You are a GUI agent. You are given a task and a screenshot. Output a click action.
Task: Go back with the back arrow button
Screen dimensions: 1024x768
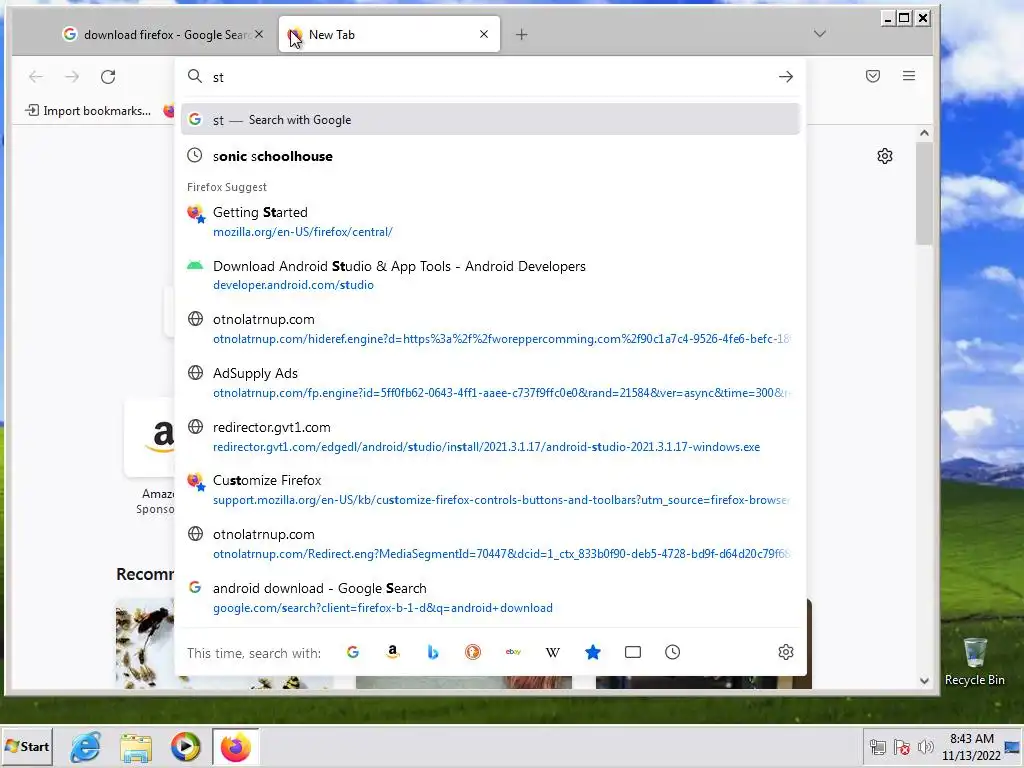(x=36, y=77)
